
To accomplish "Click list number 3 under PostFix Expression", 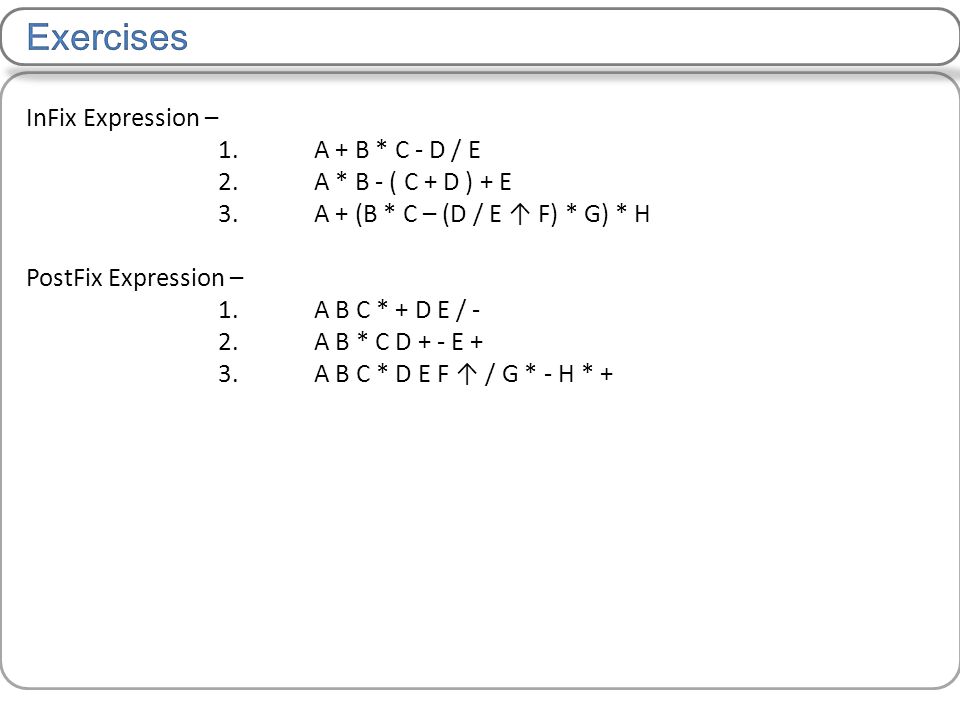I will point(228,373).
